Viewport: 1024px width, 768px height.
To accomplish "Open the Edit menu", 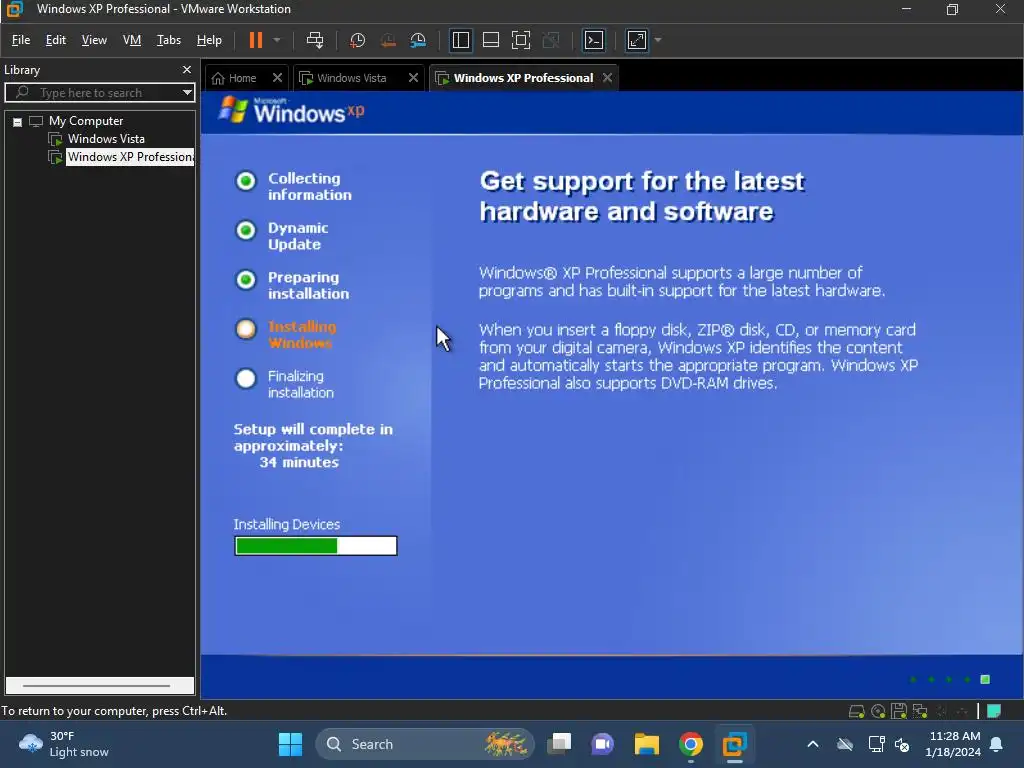I will coord(56,40).
